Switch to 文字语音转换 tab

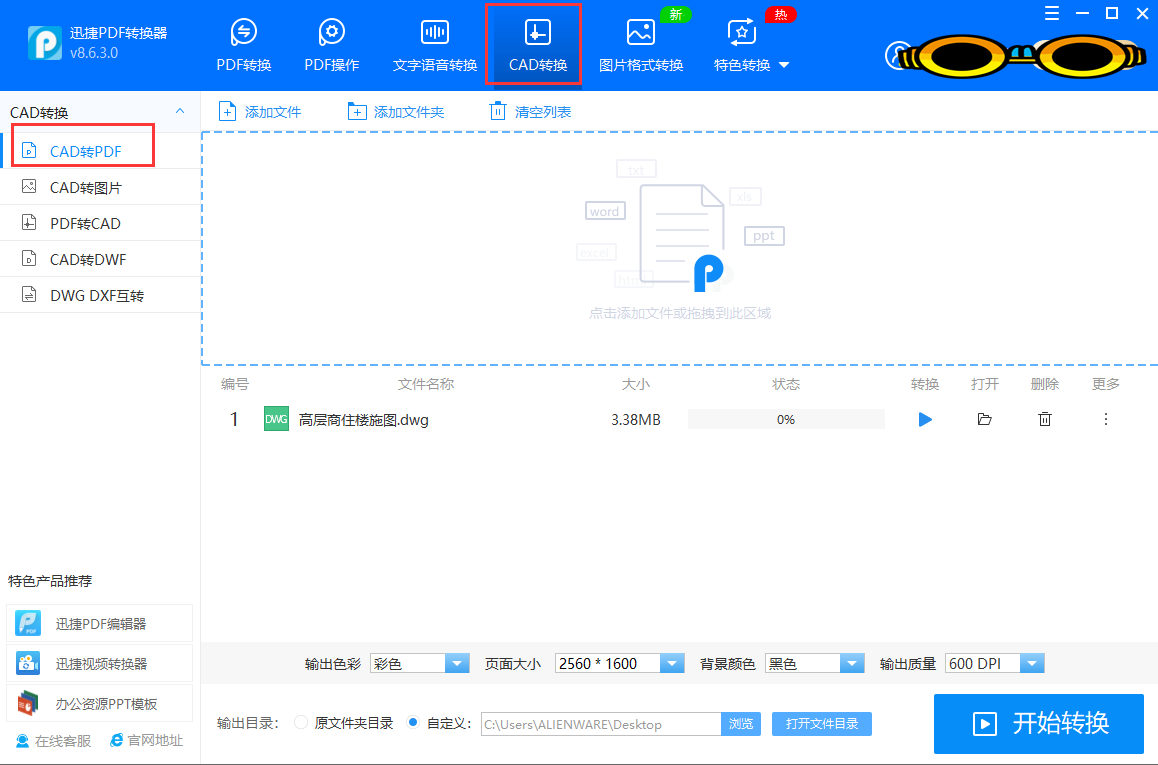(x=435, y=45)
